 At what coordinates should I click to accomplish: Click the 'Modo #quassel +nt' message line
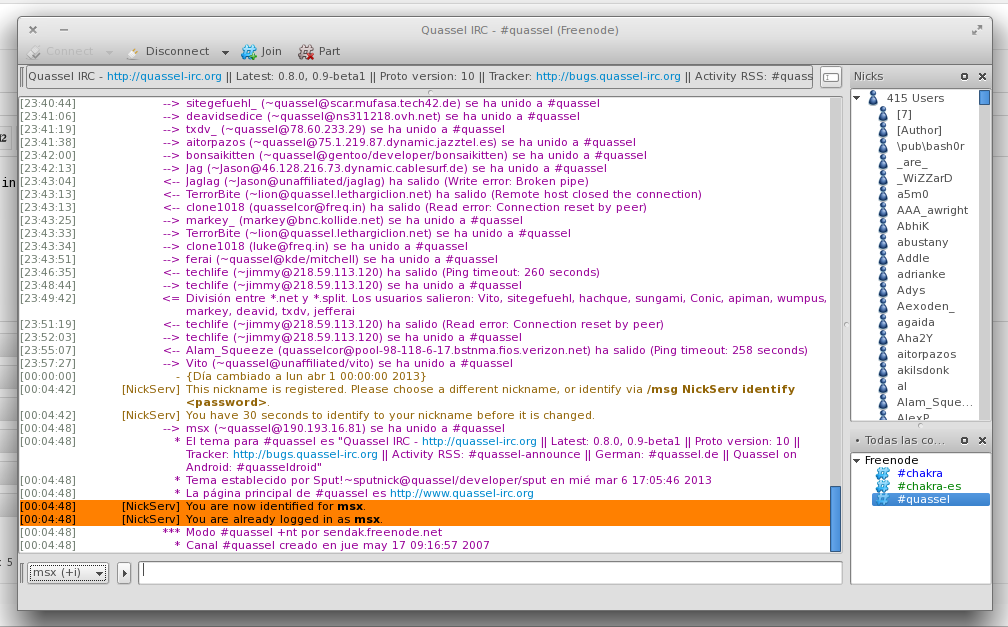pos(314,532)
